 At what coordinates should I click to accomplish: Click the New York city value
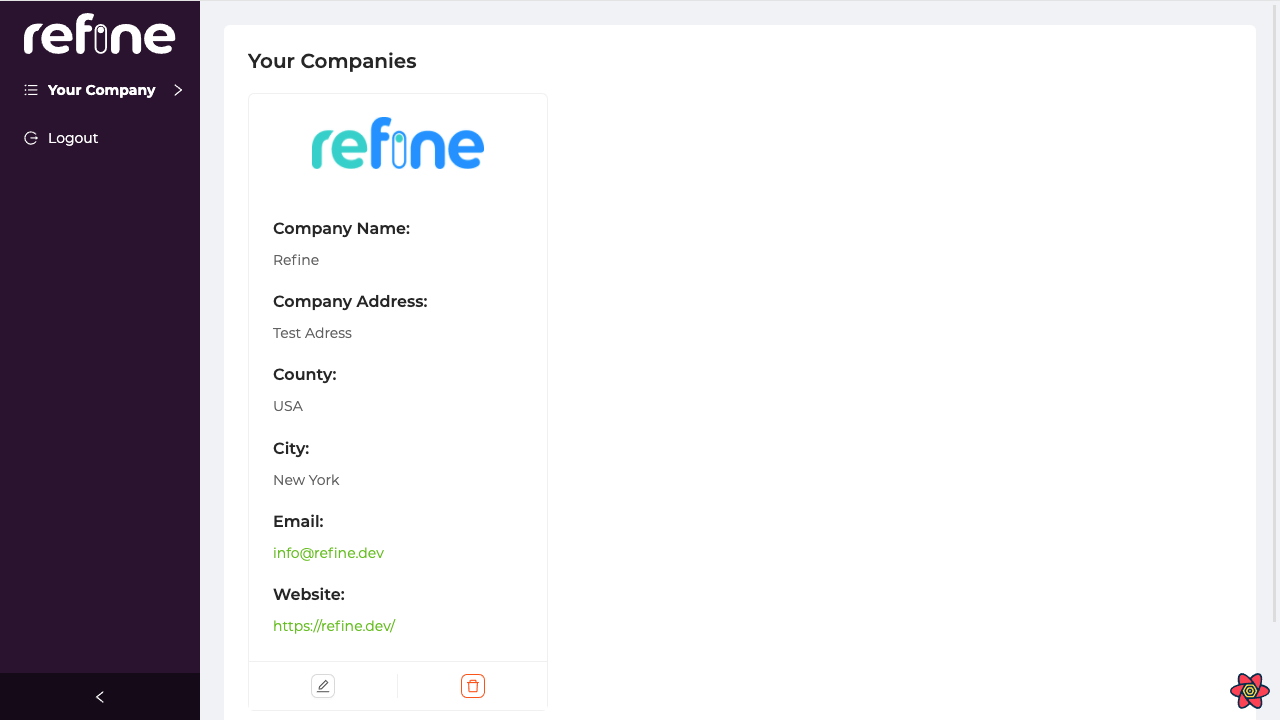click(306, 480)
